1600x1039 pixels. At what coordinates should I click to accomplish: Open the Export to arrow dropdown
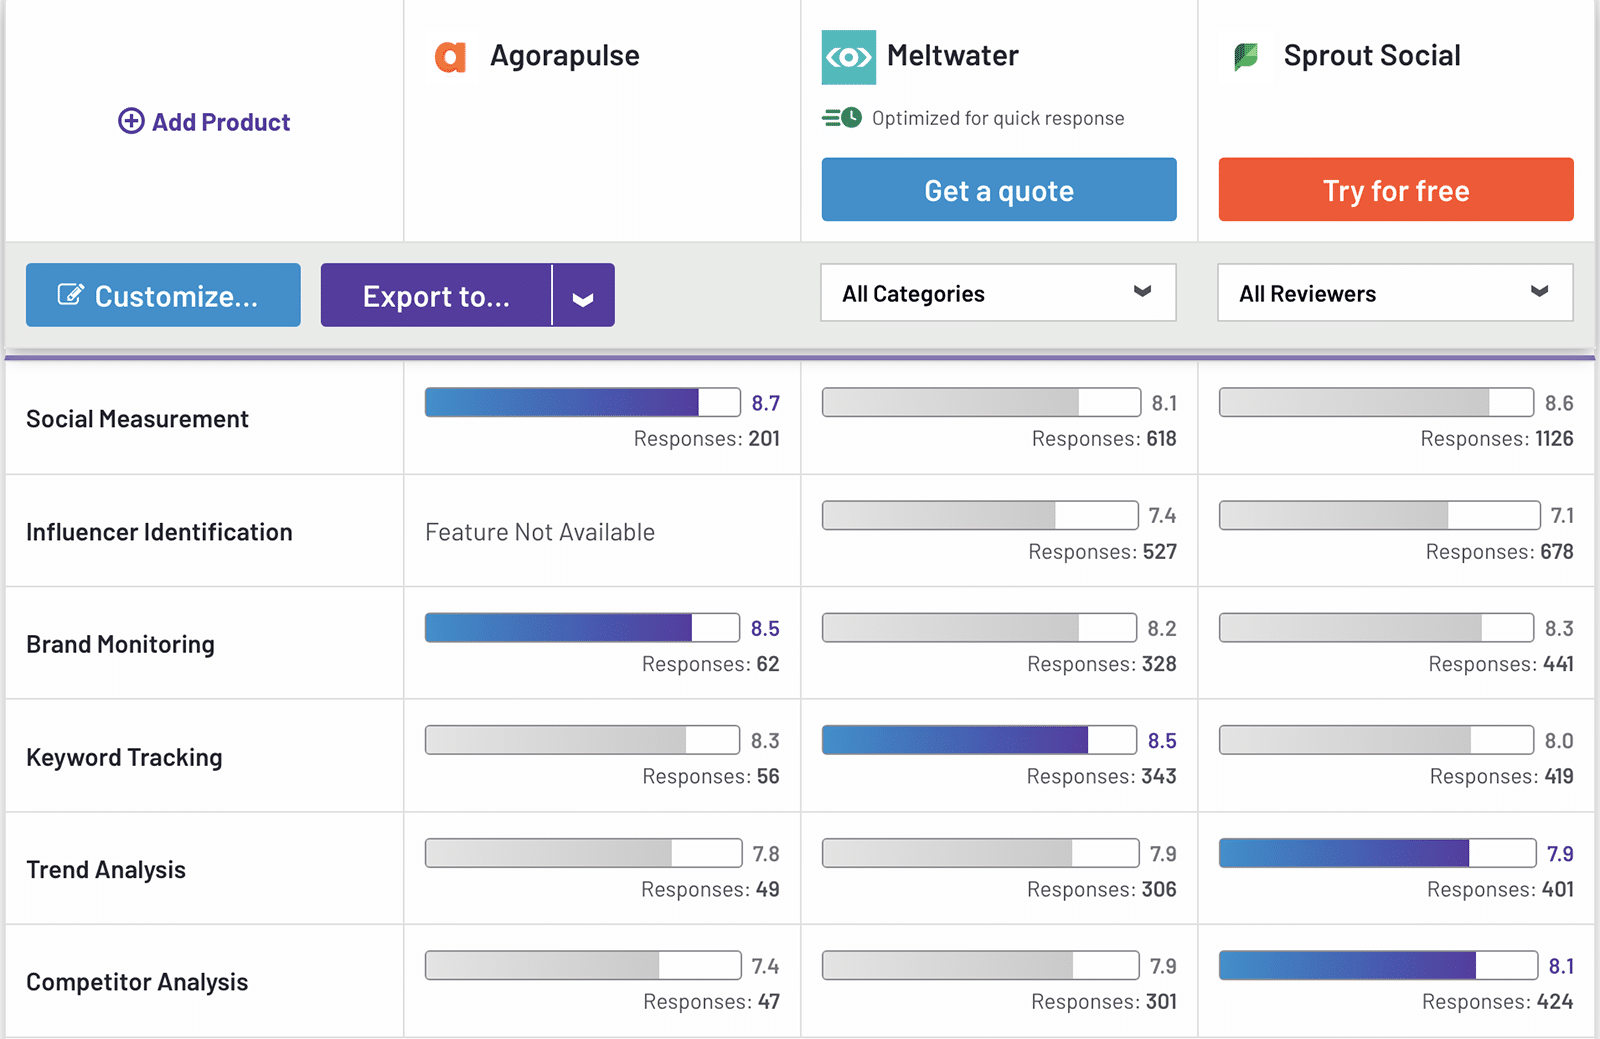click(x=583, y=296)
